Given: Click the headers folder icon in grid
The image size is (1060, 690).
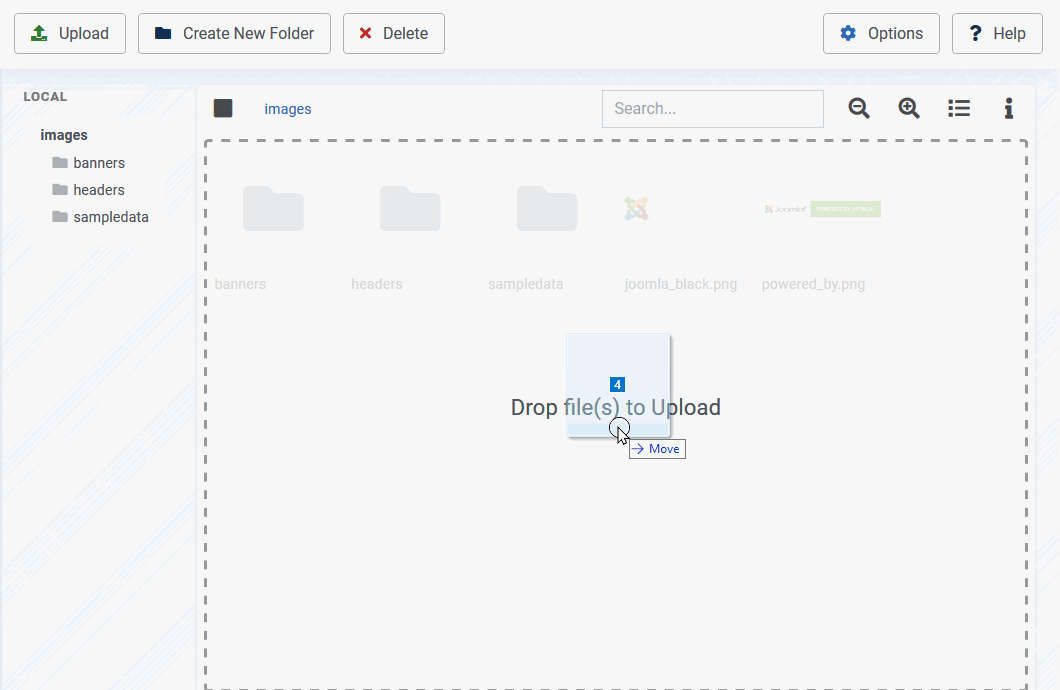Looking at the screenshot, I should click(410, 209).
